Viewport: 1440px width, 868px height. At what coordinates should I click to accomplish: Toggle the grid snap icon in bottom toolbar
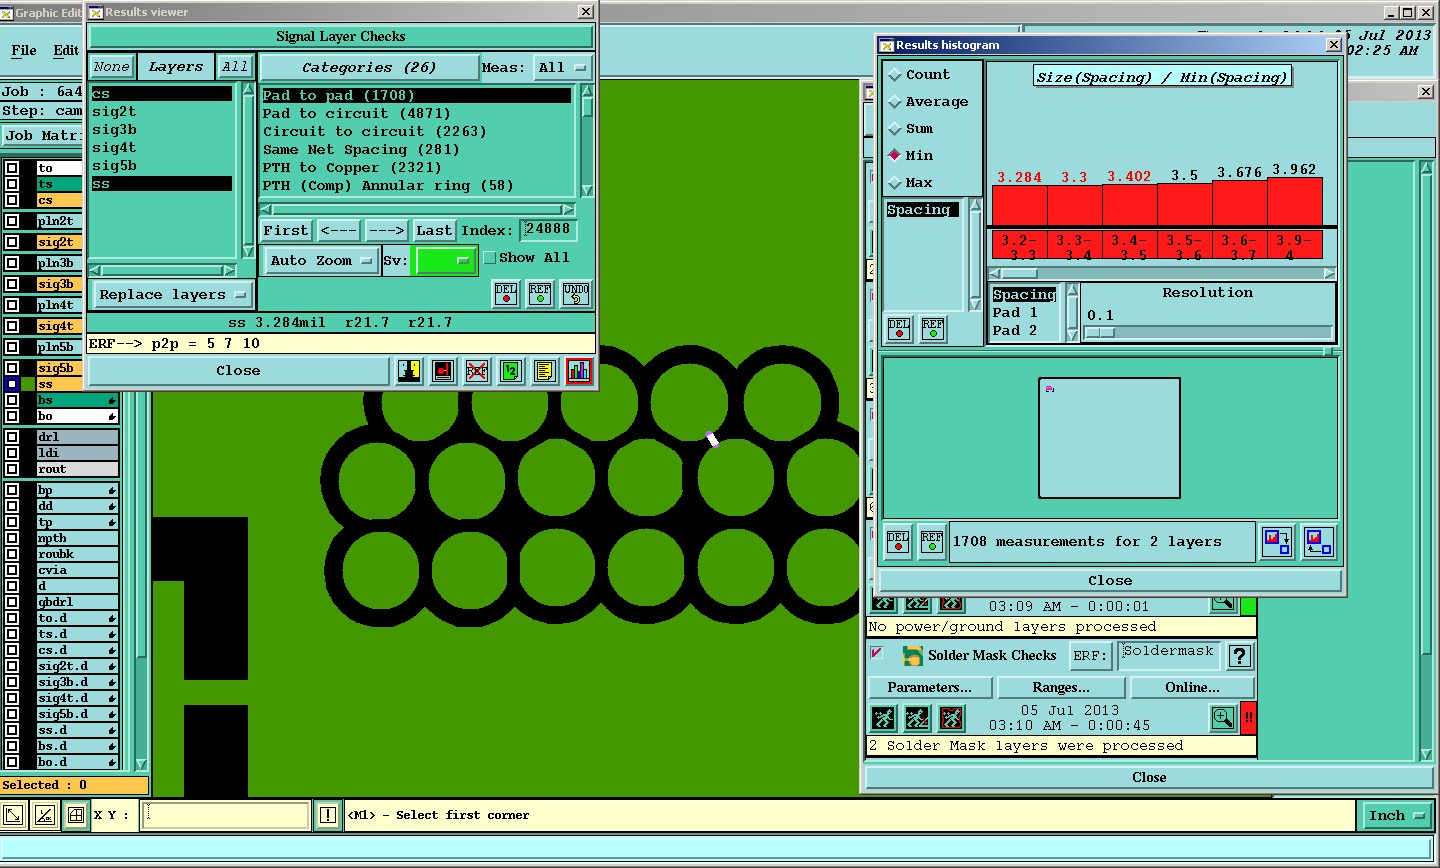[75, 815]
